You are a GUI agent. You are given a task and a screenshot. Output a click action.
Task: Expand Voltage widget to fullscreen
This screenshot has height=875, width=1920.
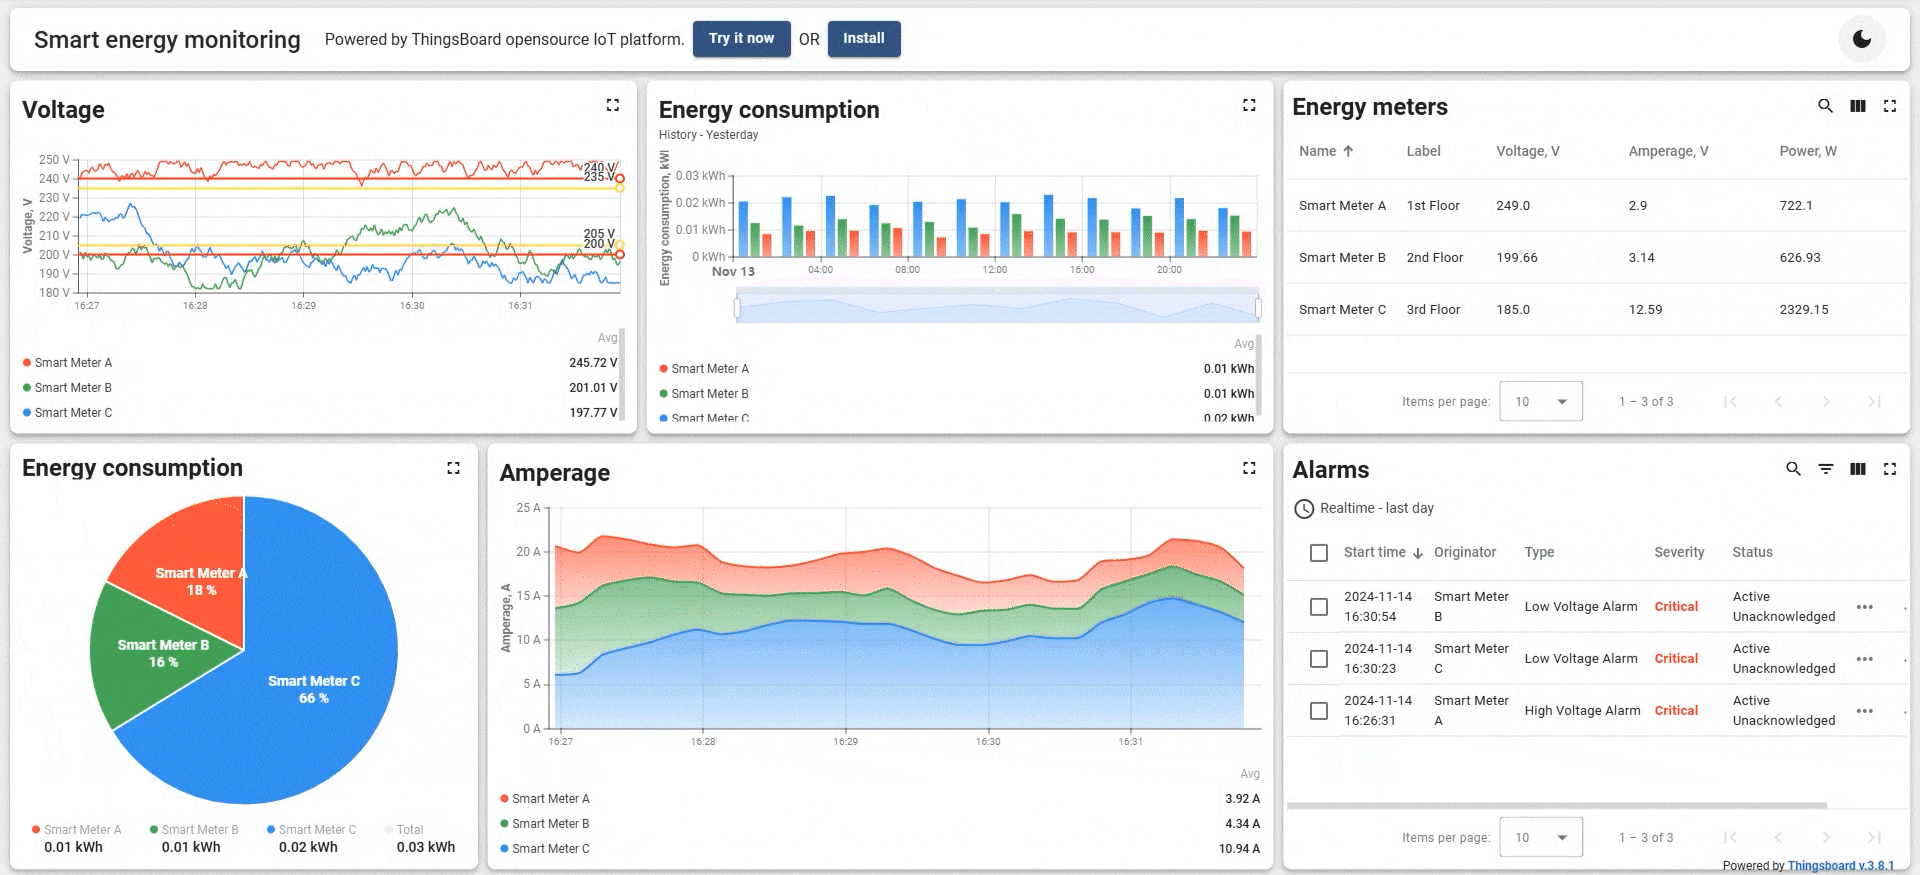[613, 105]
